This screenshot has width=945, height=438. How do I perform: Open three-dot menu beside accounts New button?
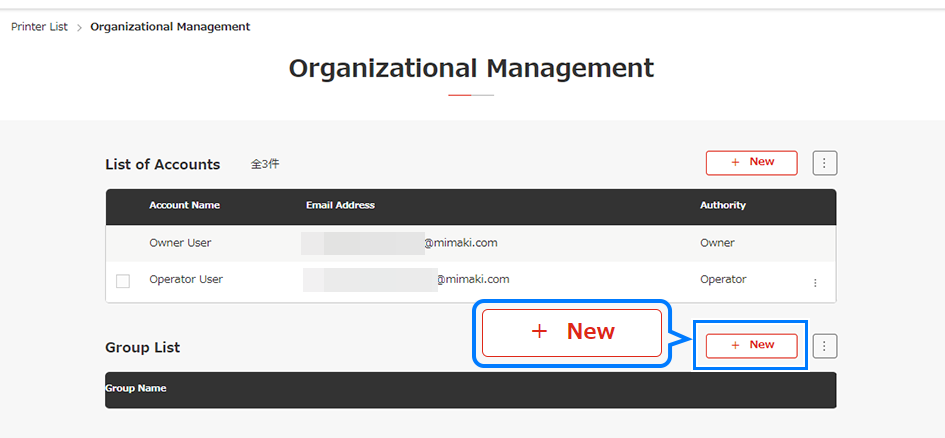tap(824, 163)
